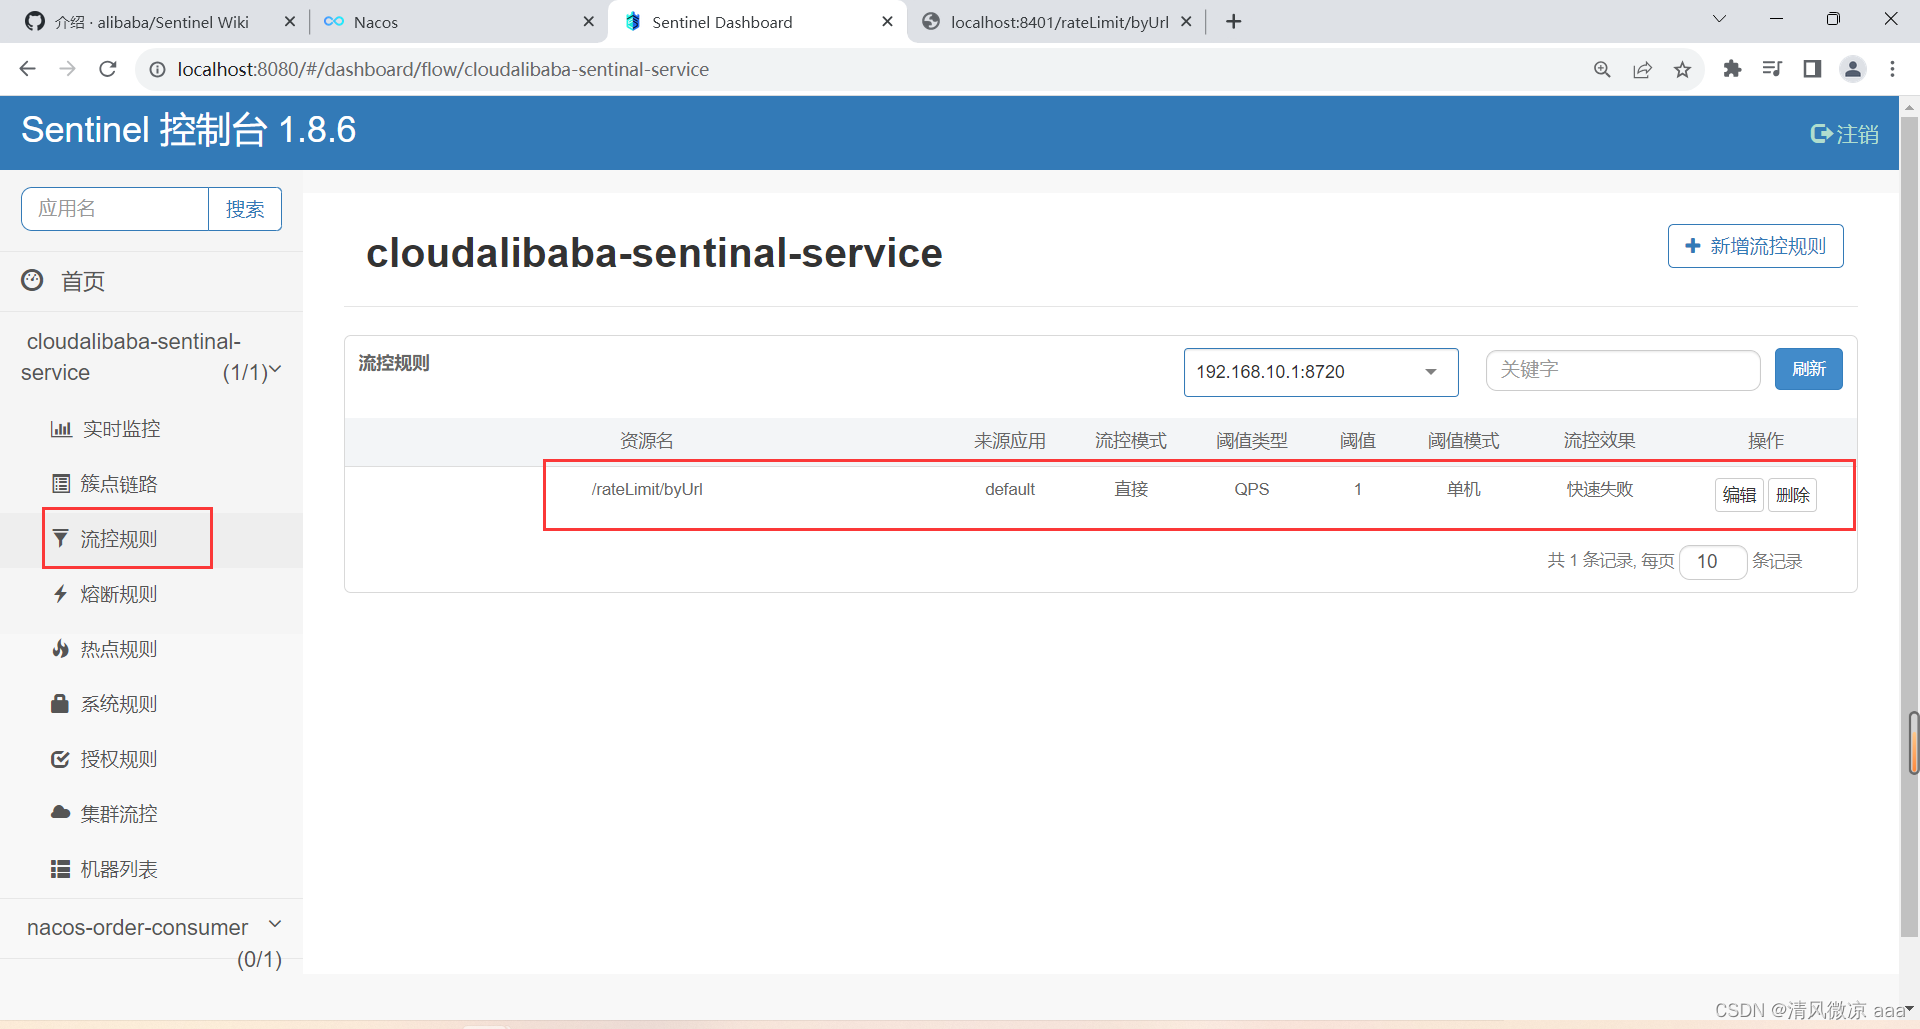
Task: Click the 关键字 keyword input field
Action: 1623,370
